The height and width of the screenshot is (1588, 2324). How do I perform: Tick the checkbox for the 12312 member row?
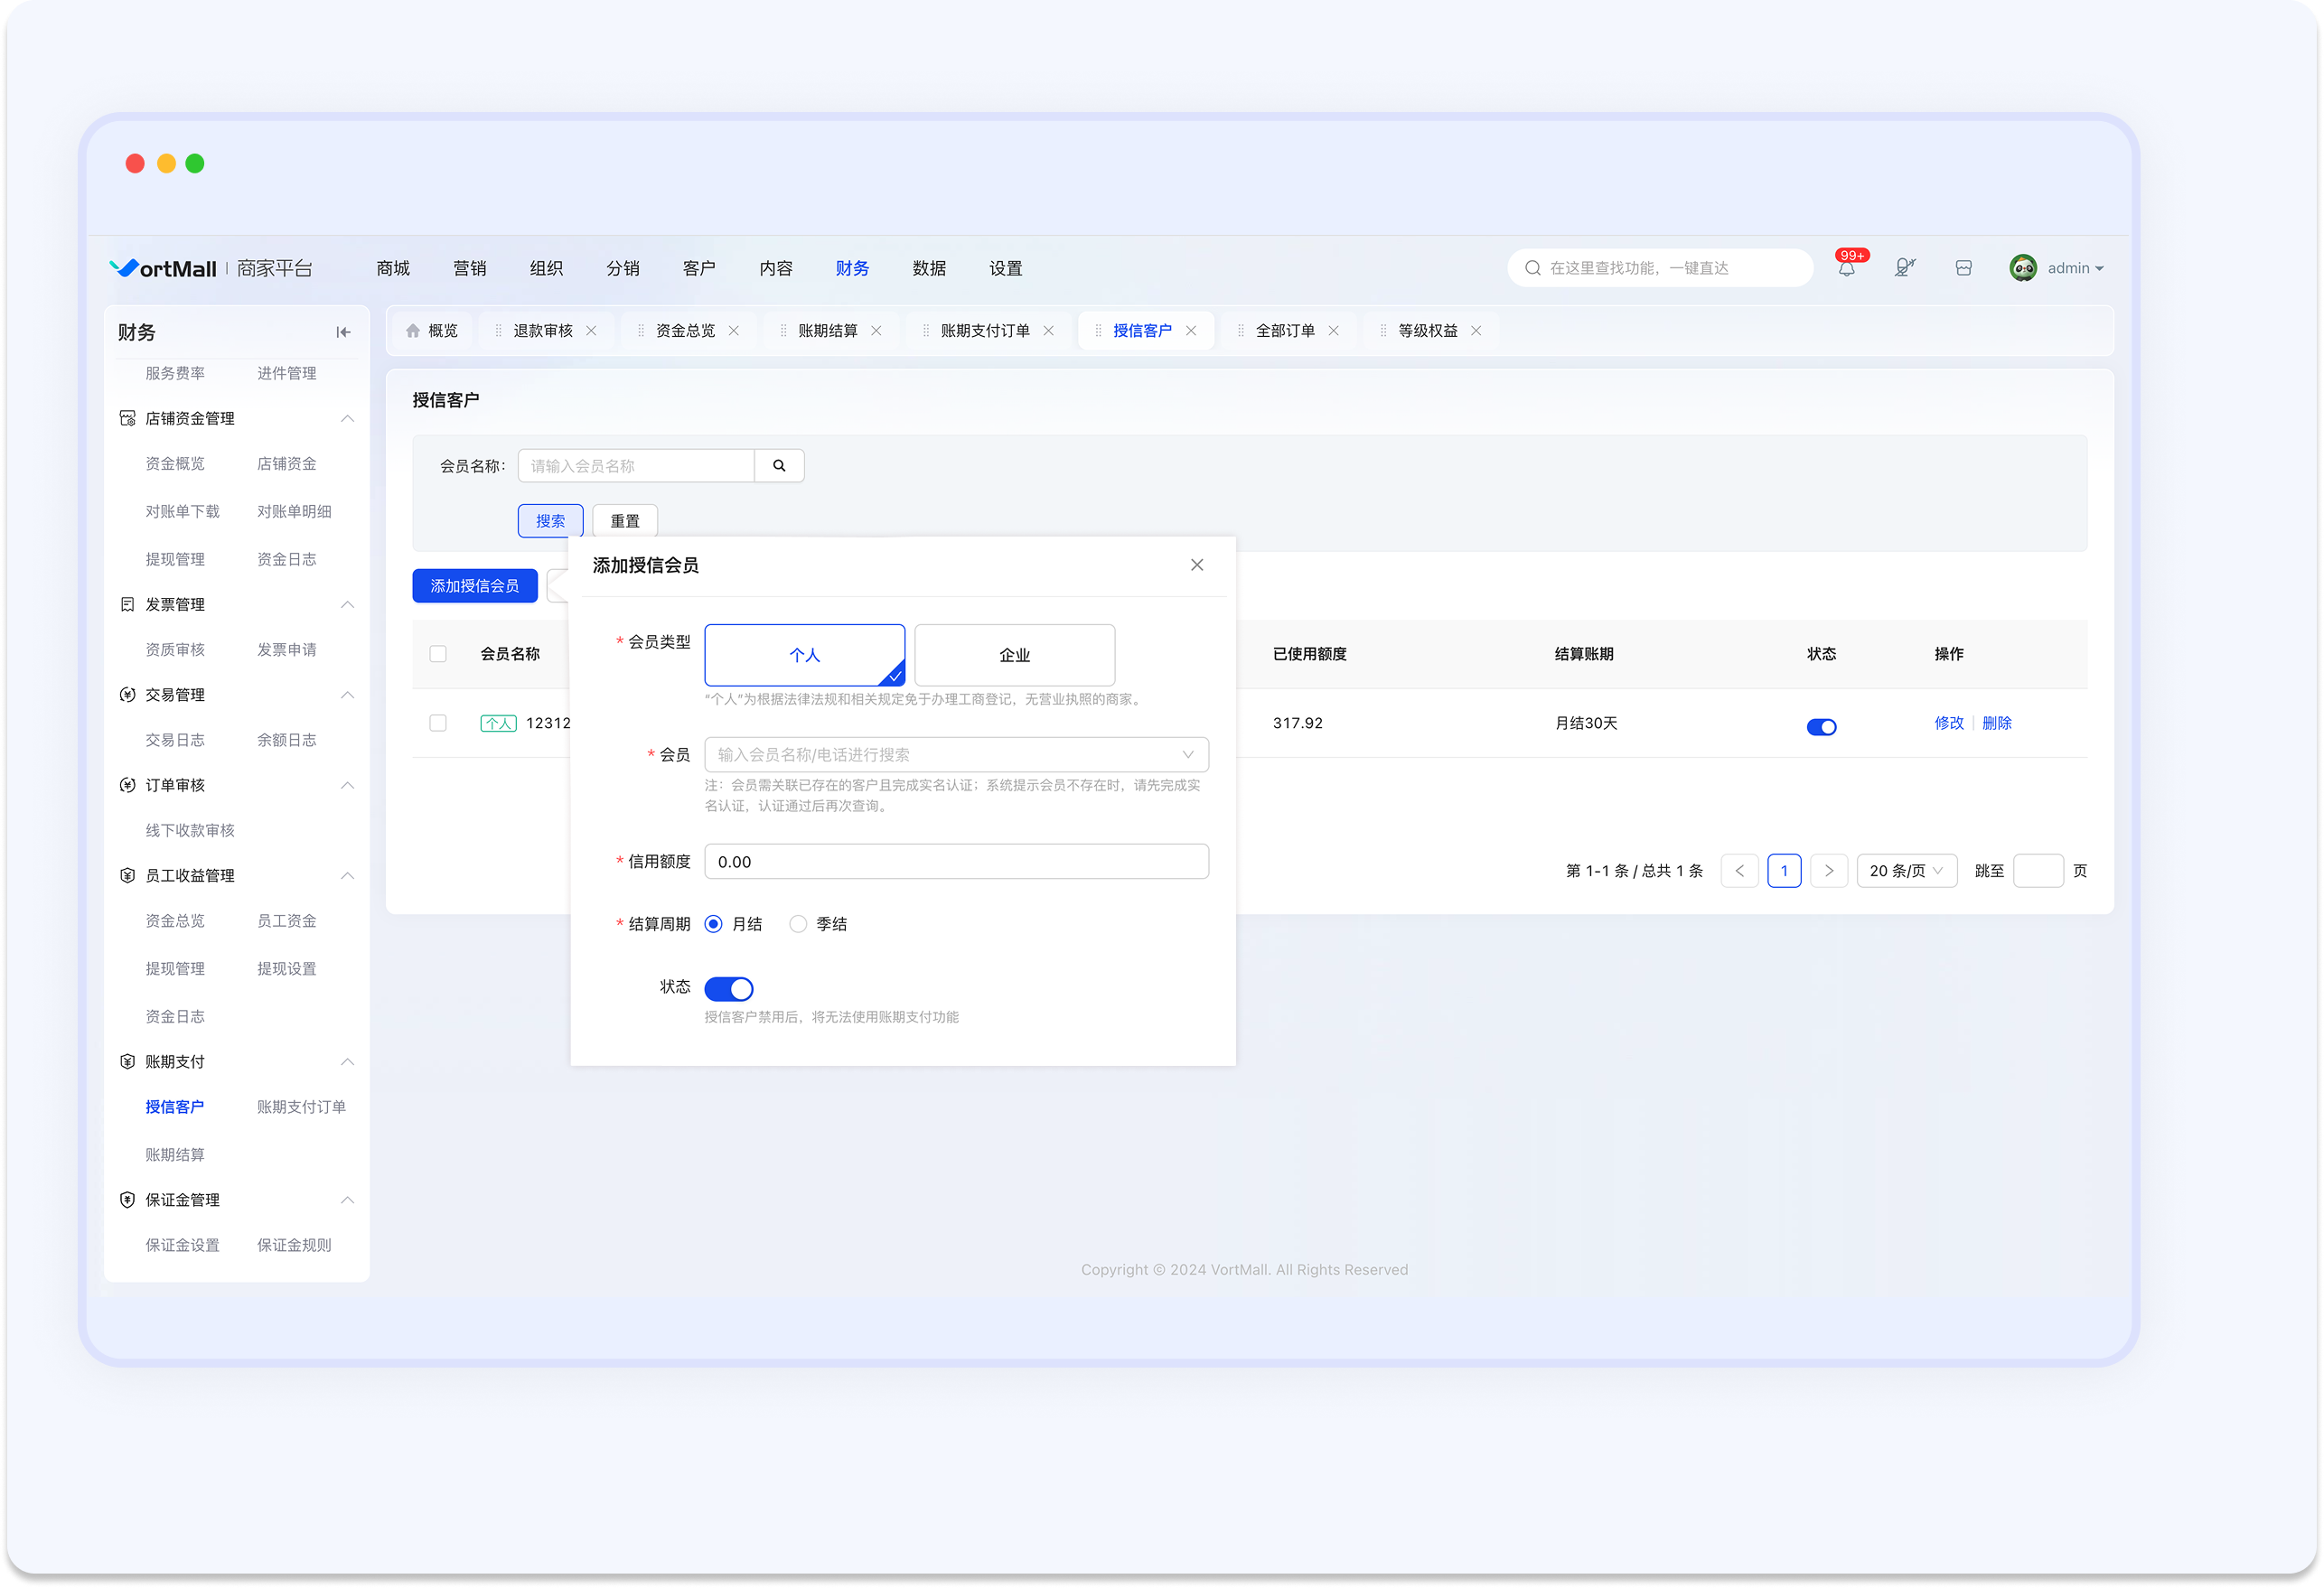[438, 723]
